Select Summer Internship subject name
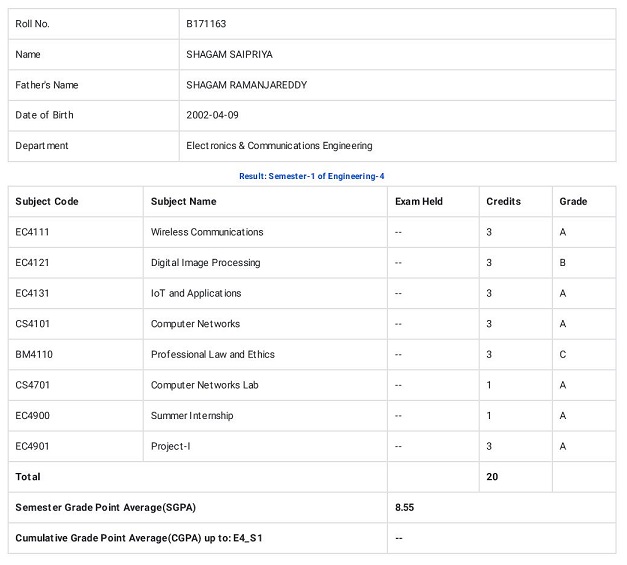Image resolution: width=627 pixels, height=565 pixels. (192, 416)
